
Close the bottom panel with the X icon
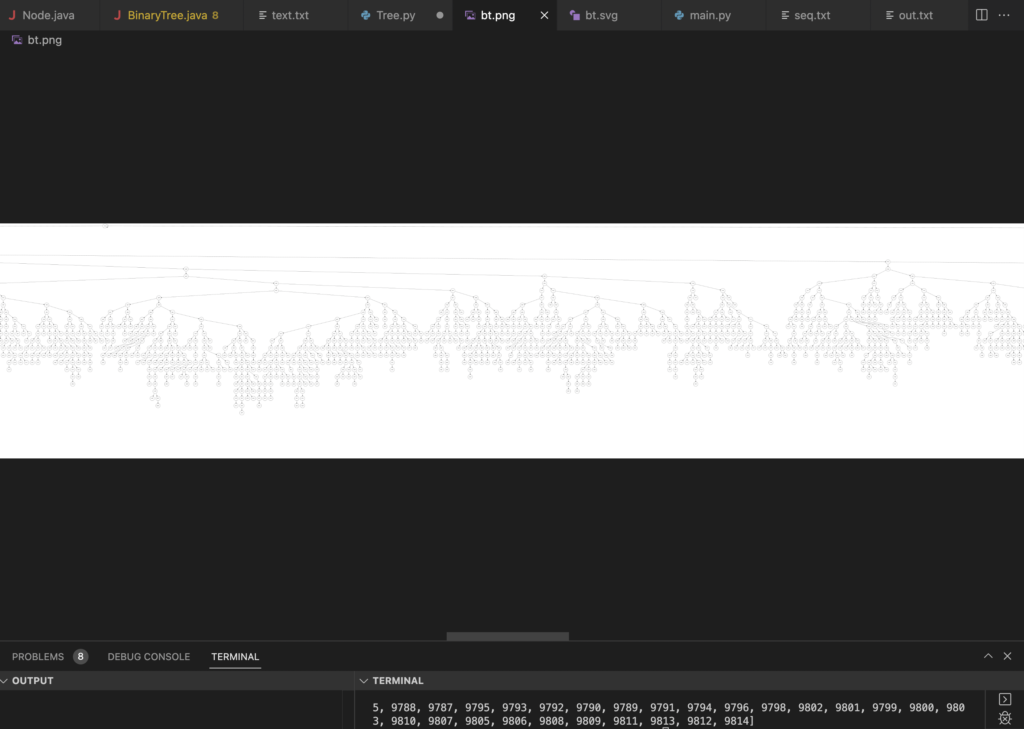(x=1007, y=656)
